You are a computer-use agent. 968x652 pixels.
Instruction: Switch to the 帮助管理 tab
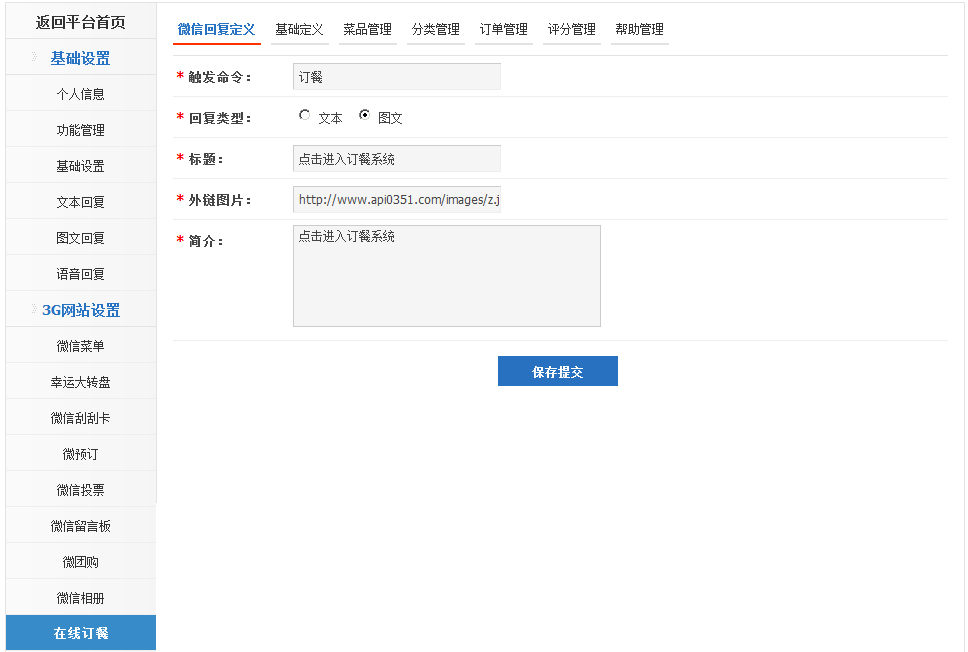638,30
